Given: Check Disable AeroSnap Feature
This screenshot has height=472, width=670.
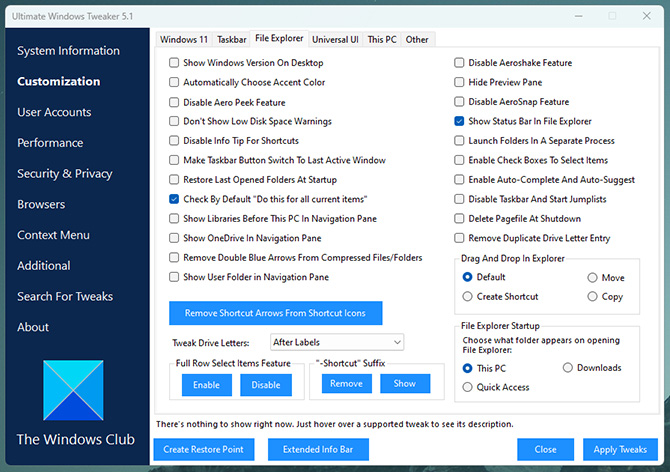Looking at the screenshot, I should click(x=459, y=102).
